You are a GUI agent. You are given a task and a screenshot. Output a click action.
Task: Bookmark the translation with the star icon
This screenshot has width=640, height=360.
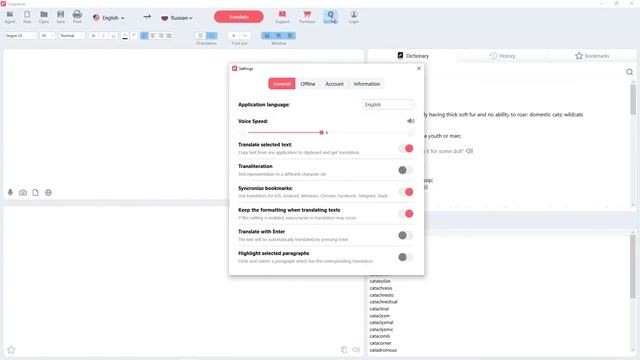pos(11,350)
